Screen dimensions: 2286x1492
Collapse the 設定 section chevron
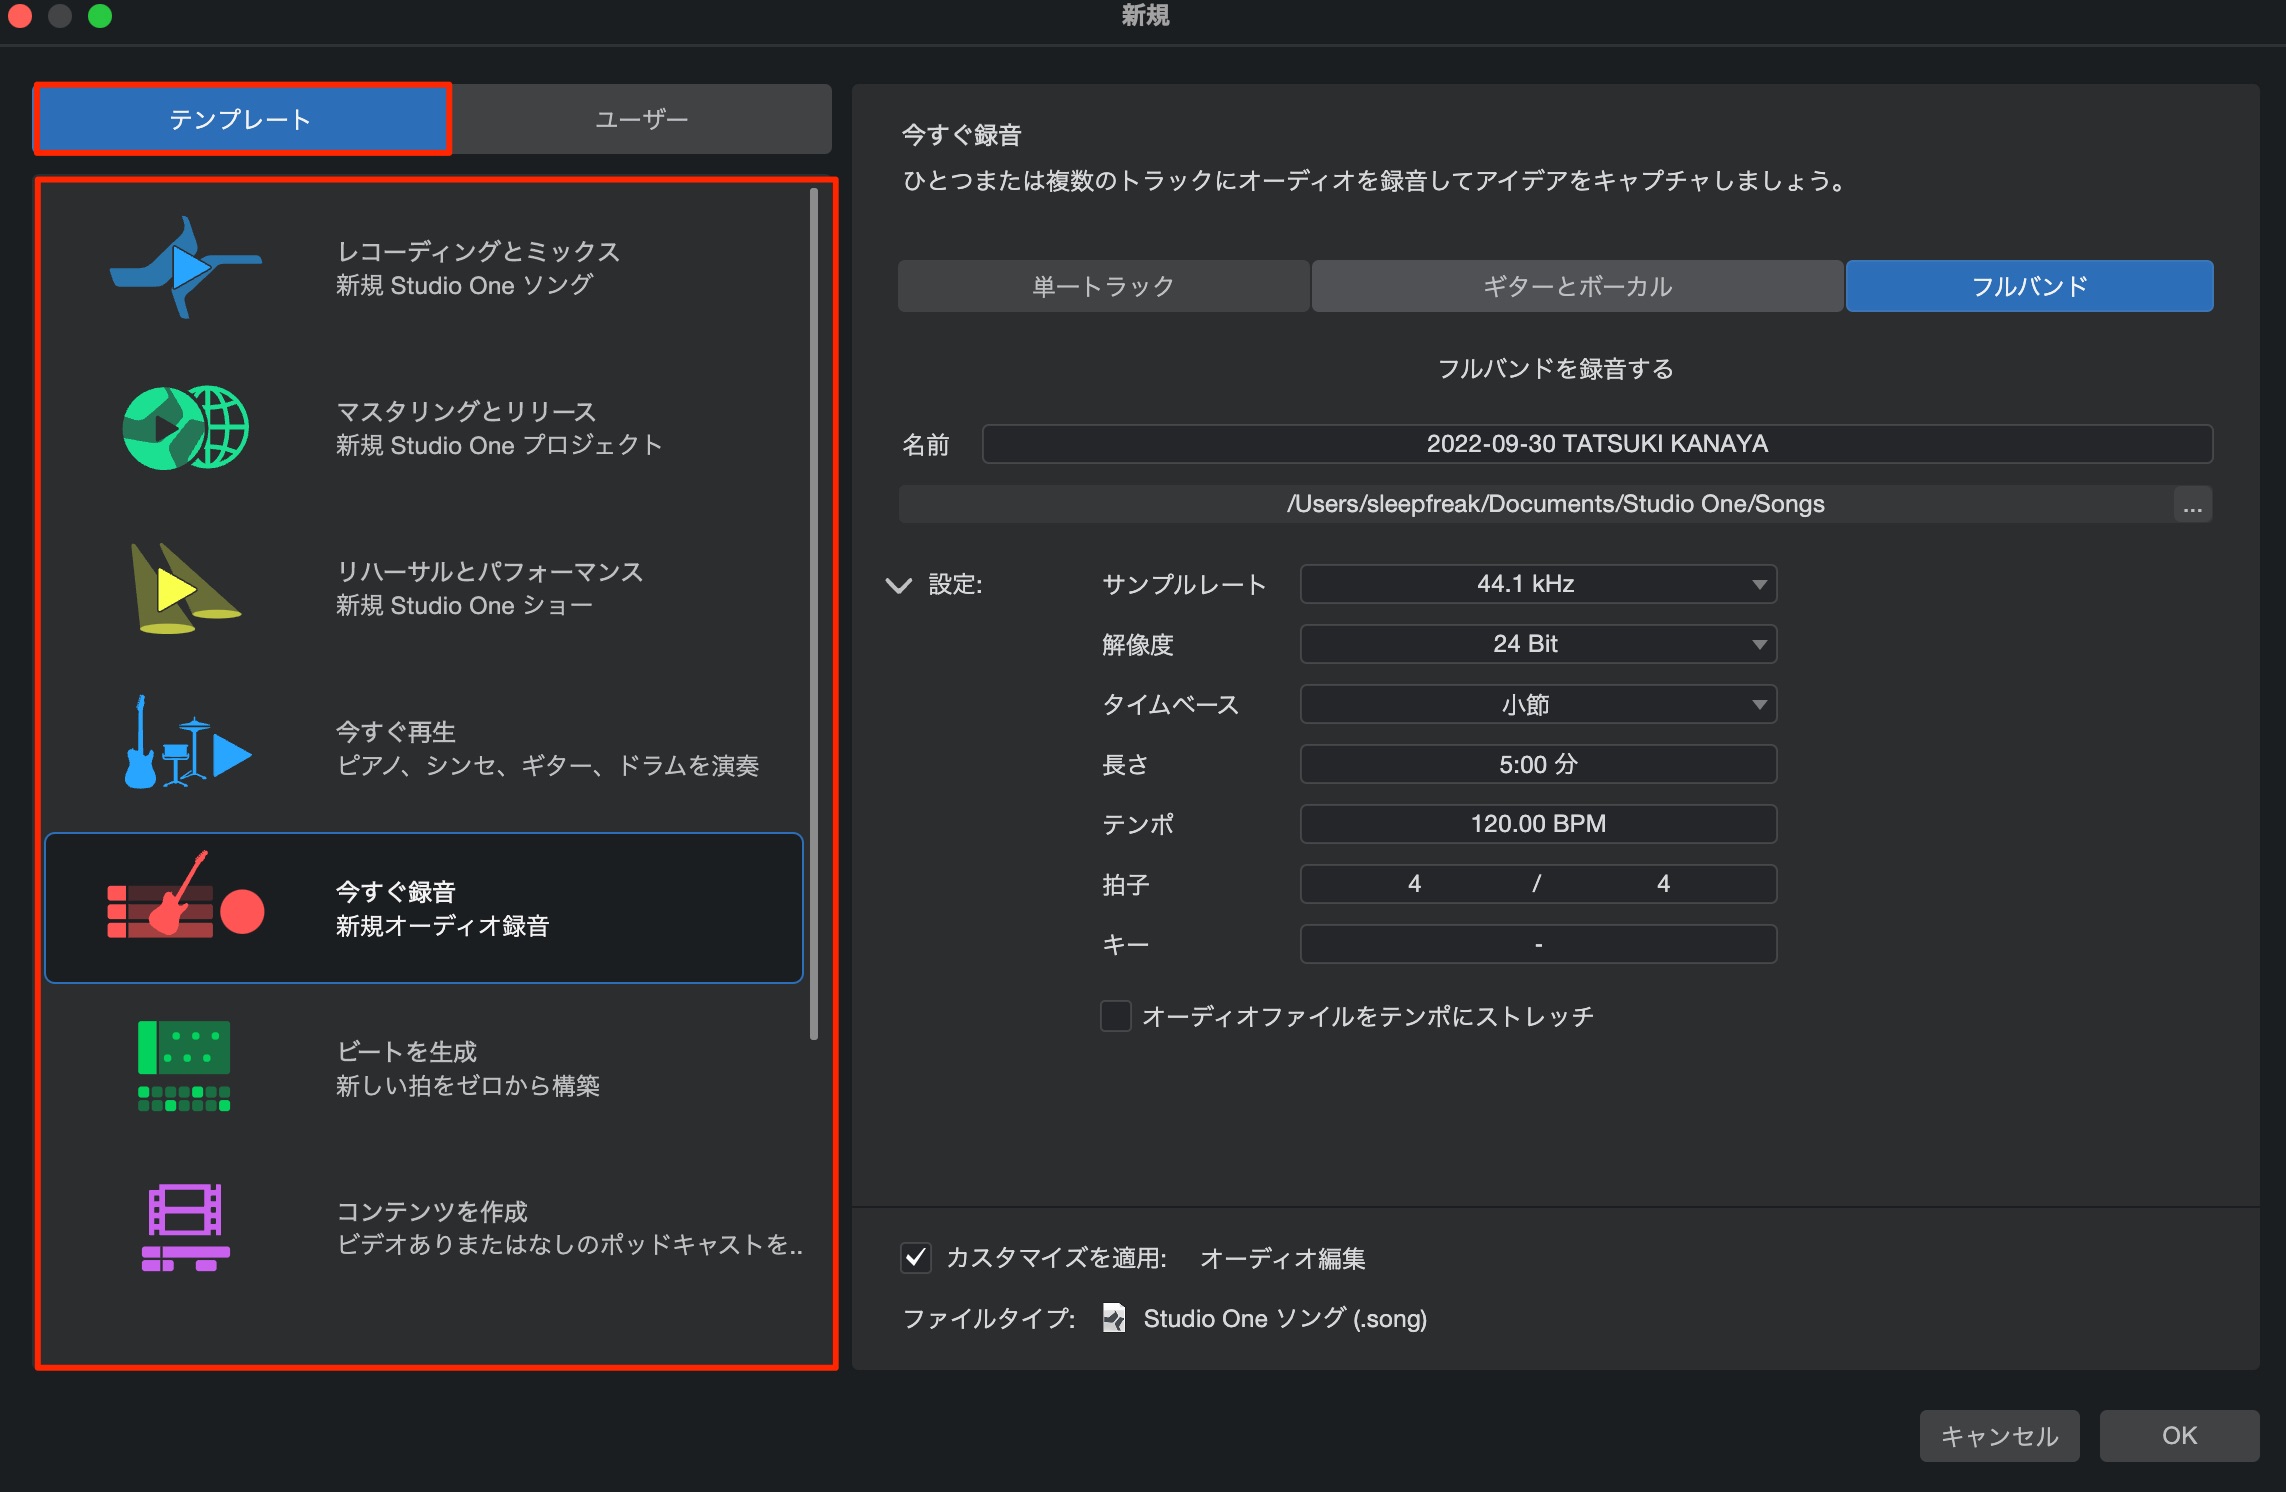click(x=899, y=585)
